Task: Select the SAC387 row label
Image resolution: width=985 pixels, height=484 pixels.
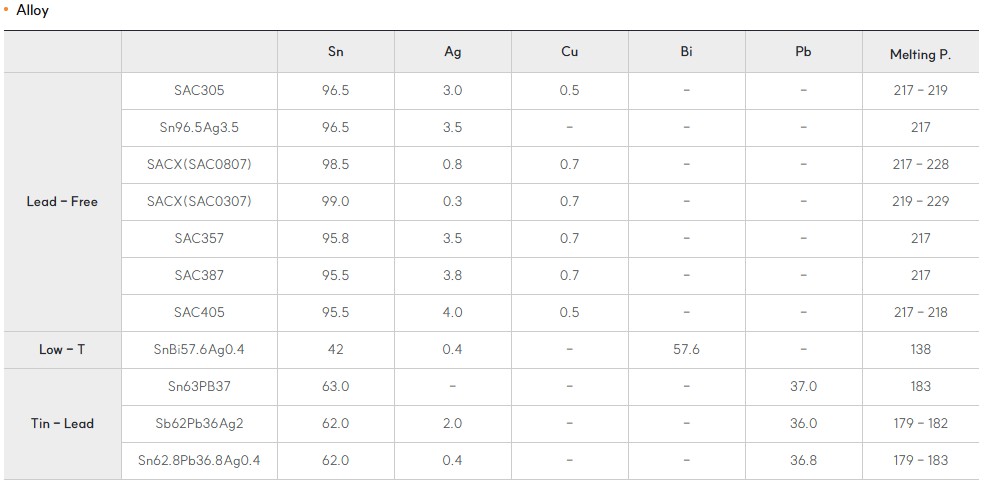Action: [199, 276]
